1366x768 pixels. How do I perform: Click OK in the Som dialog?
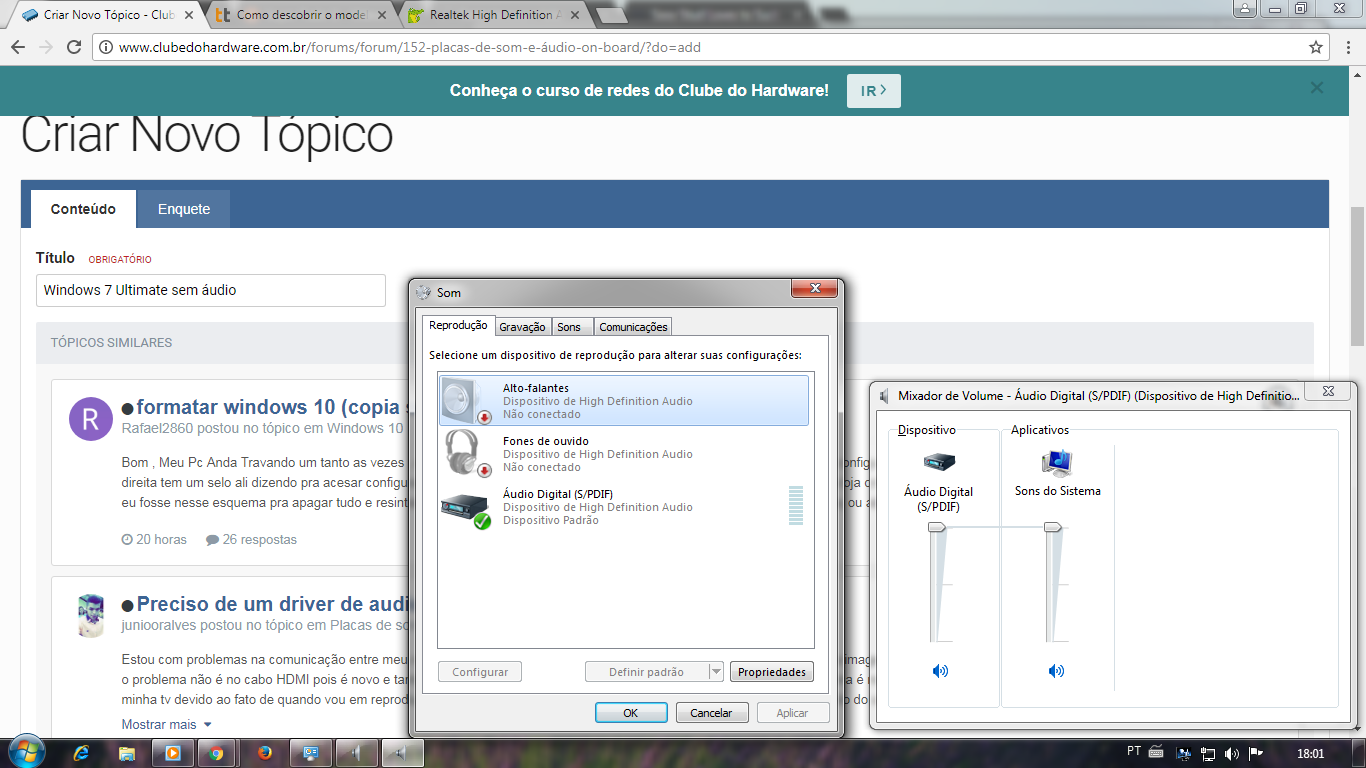click(631, 713)
